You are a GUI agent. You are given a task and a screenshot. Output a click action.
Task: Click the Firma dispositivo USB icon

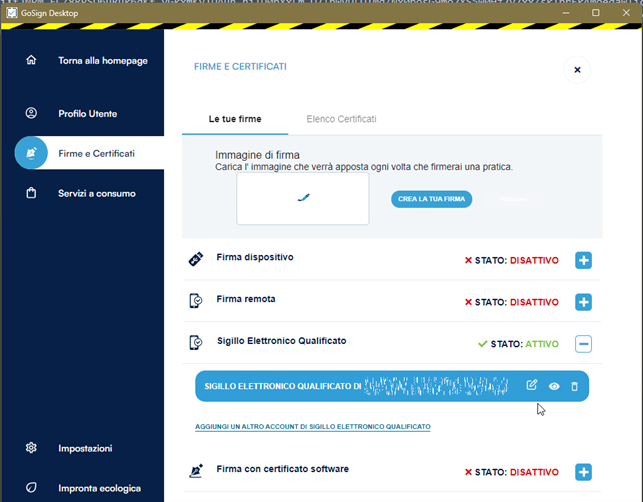[196, 259]
